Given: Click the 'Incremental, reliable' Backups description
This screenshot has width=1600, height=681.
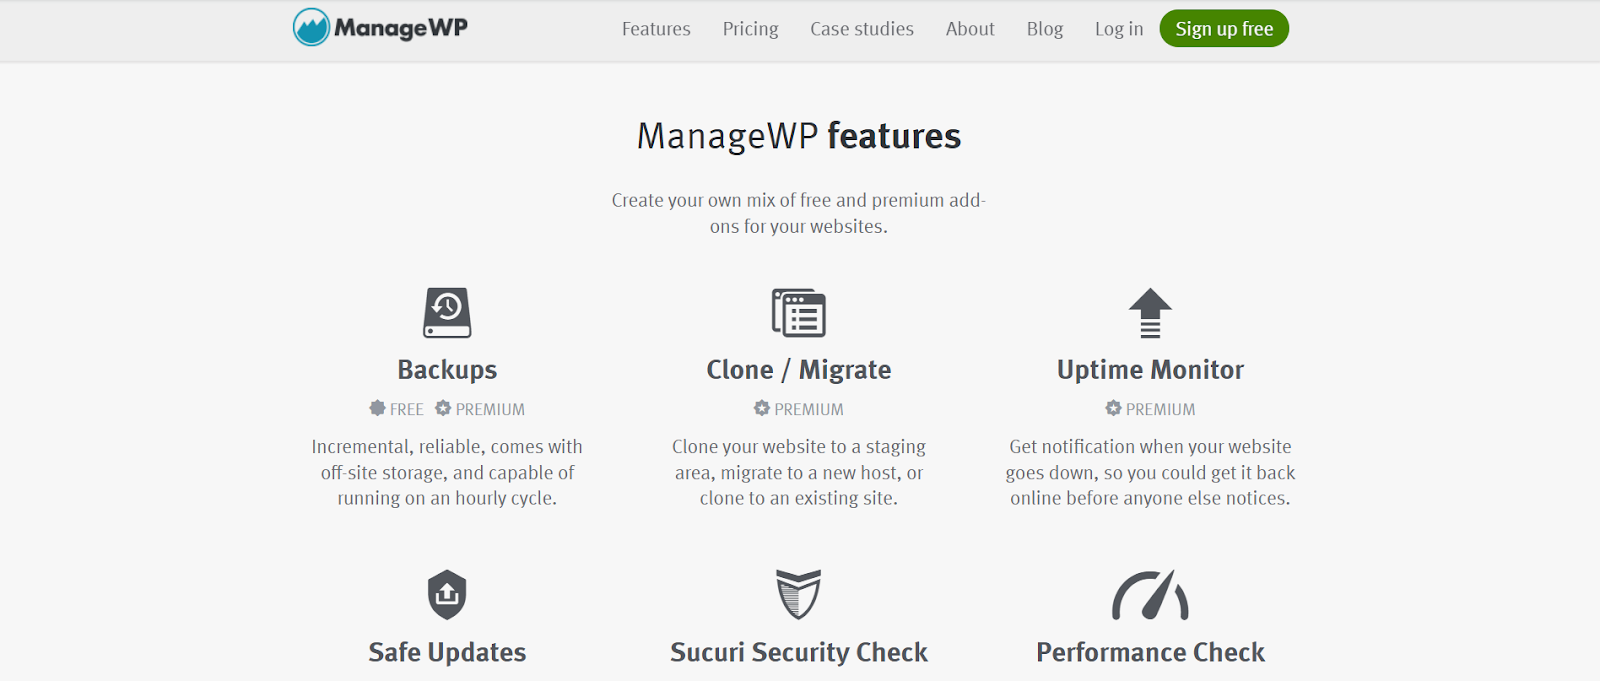Looking at the screenshot, I should [447, 472].
